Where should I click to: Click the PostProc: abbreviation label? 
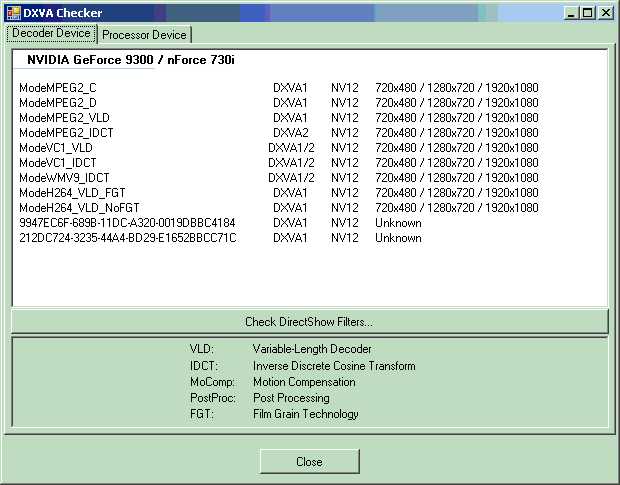pyautogui.click(x=213, y=398)
